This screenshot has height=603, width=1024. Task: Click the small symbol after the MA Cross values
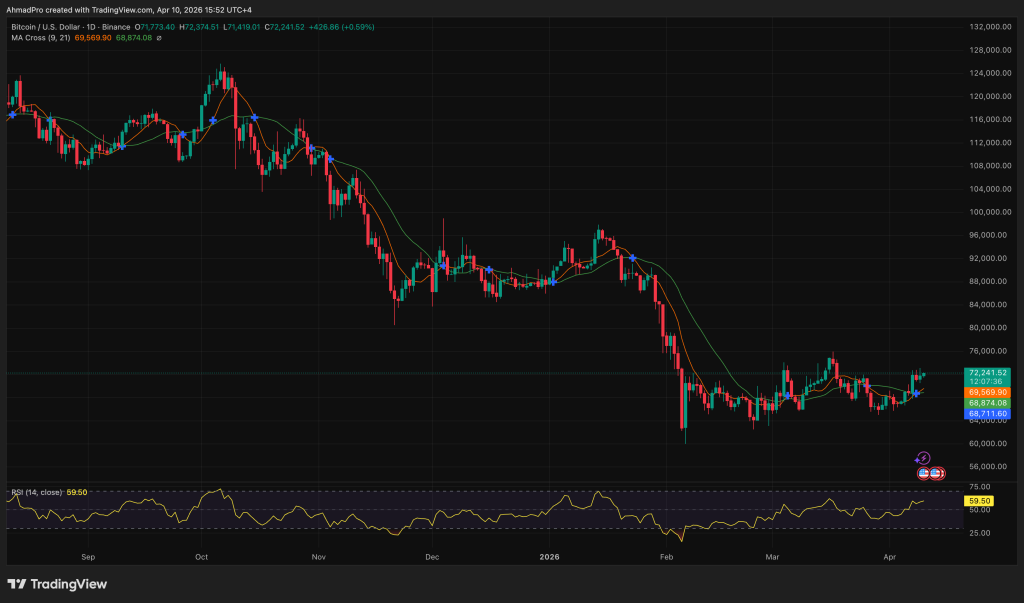point(160,38)
